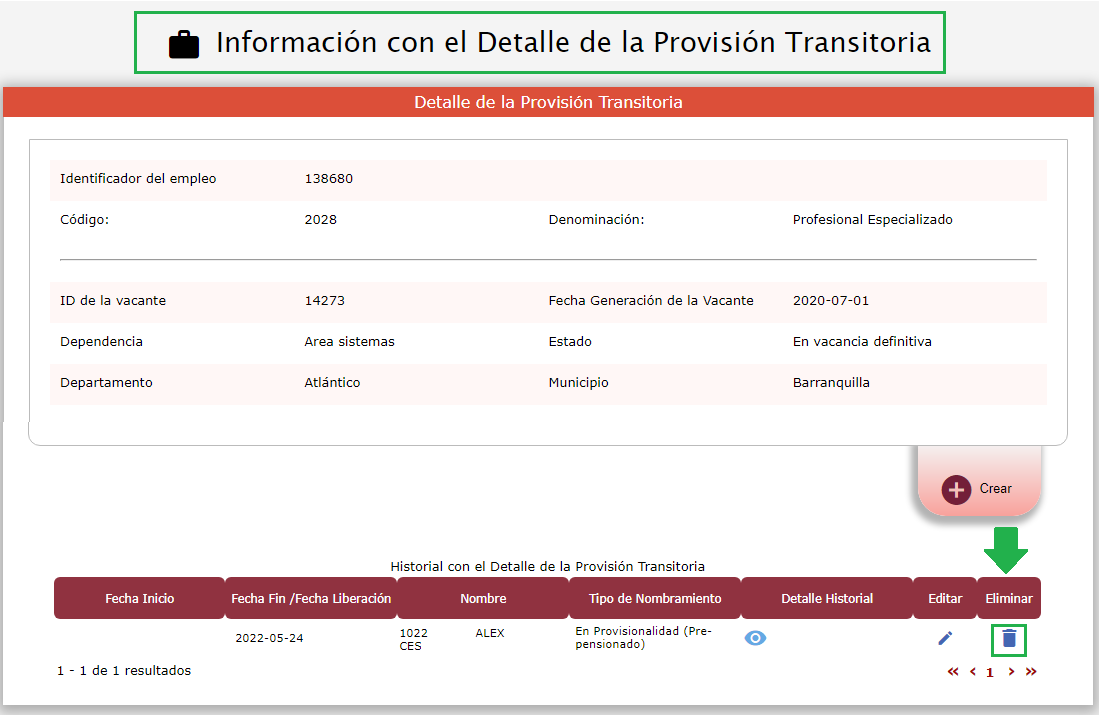Click the plus icon to create a record
1099x715 pixels.
[x=957, y=490]
